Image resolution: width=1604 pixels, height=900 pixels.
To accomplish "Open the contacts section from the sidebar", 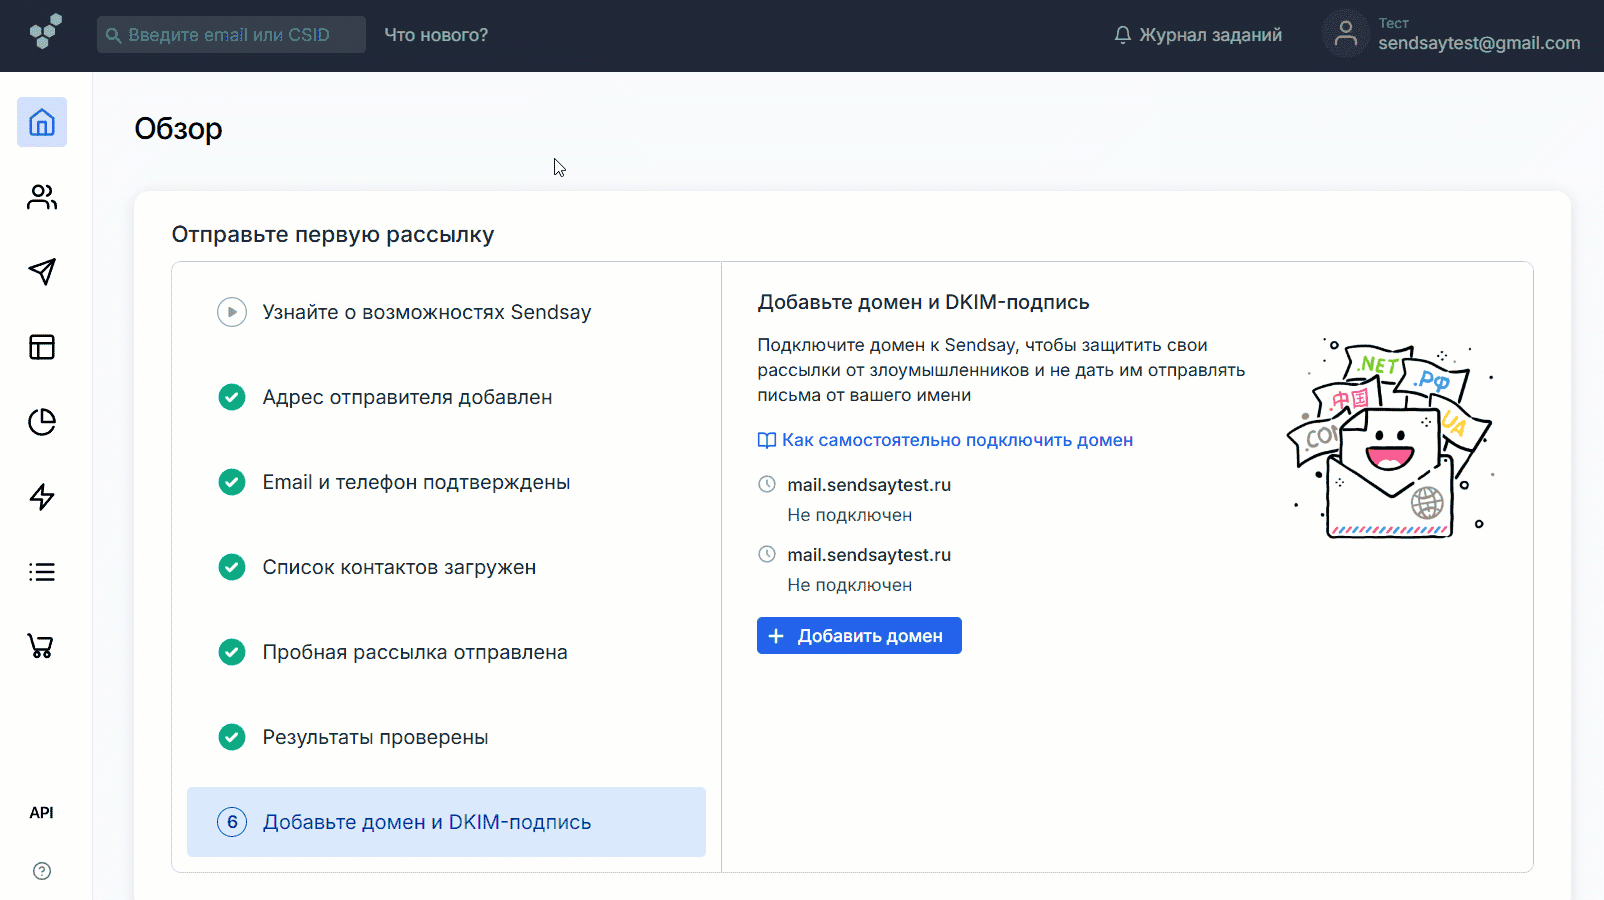I will click(x=41, y=197).
